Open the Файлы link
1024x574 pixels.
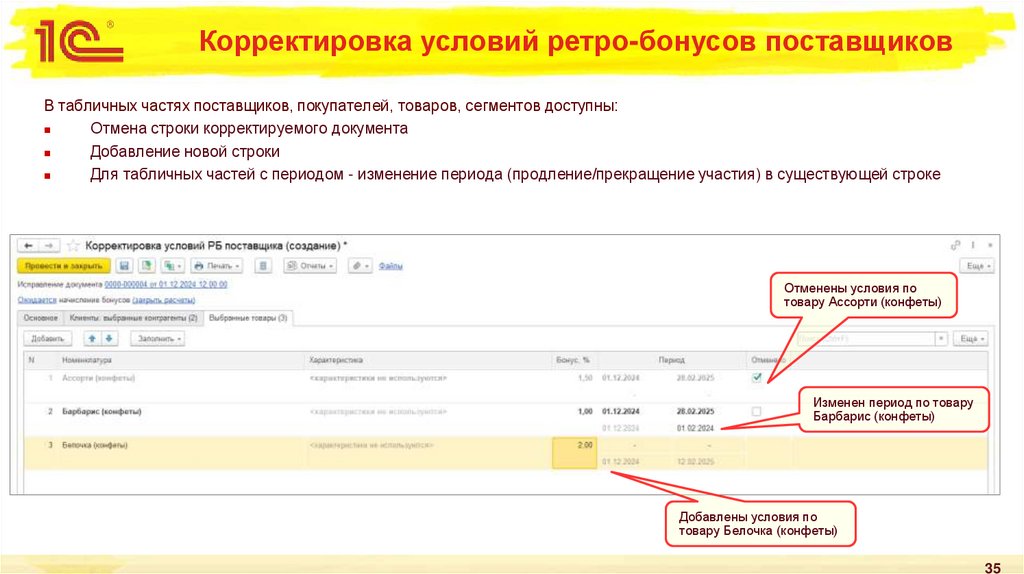(391, 266)
